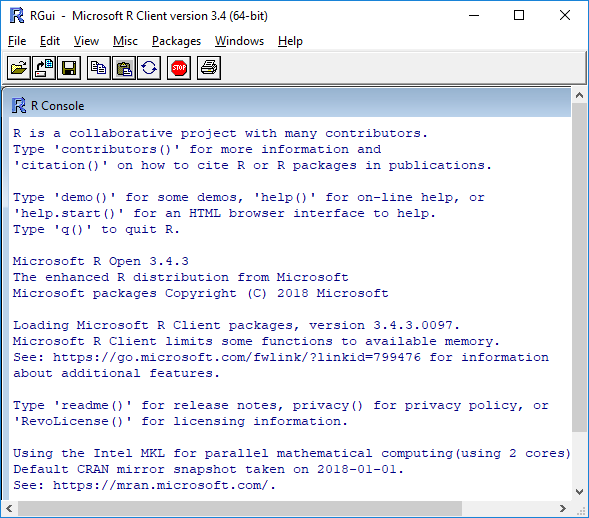Click the Open script folder icon
The image size is (589, 518).
click(x=19, y=68)
